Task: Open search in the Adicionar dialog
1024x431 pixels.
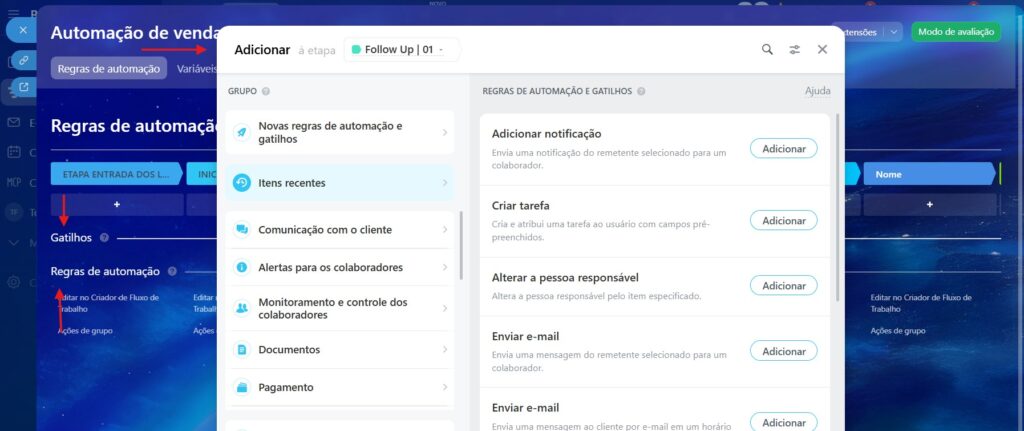Action: point(767,50)
